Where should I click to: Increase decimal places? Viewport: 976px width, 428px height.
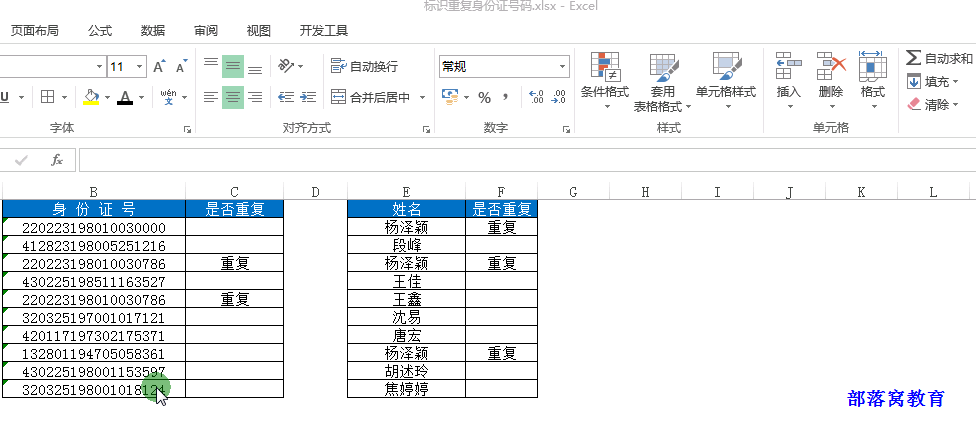pyautogui.click(x=537, y=97)
